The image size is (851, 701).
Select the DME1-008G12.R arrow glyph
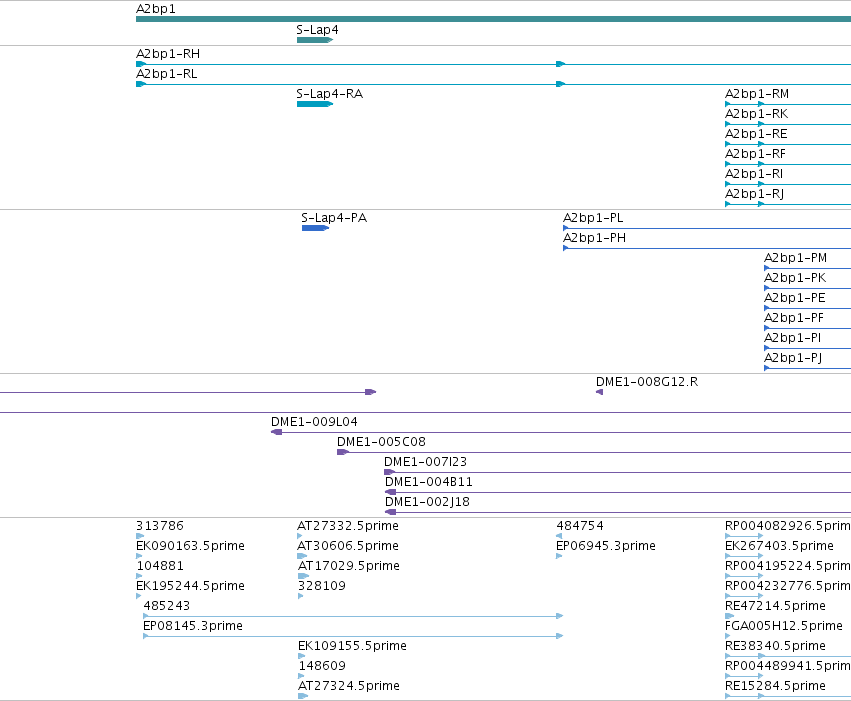point(599,392)
